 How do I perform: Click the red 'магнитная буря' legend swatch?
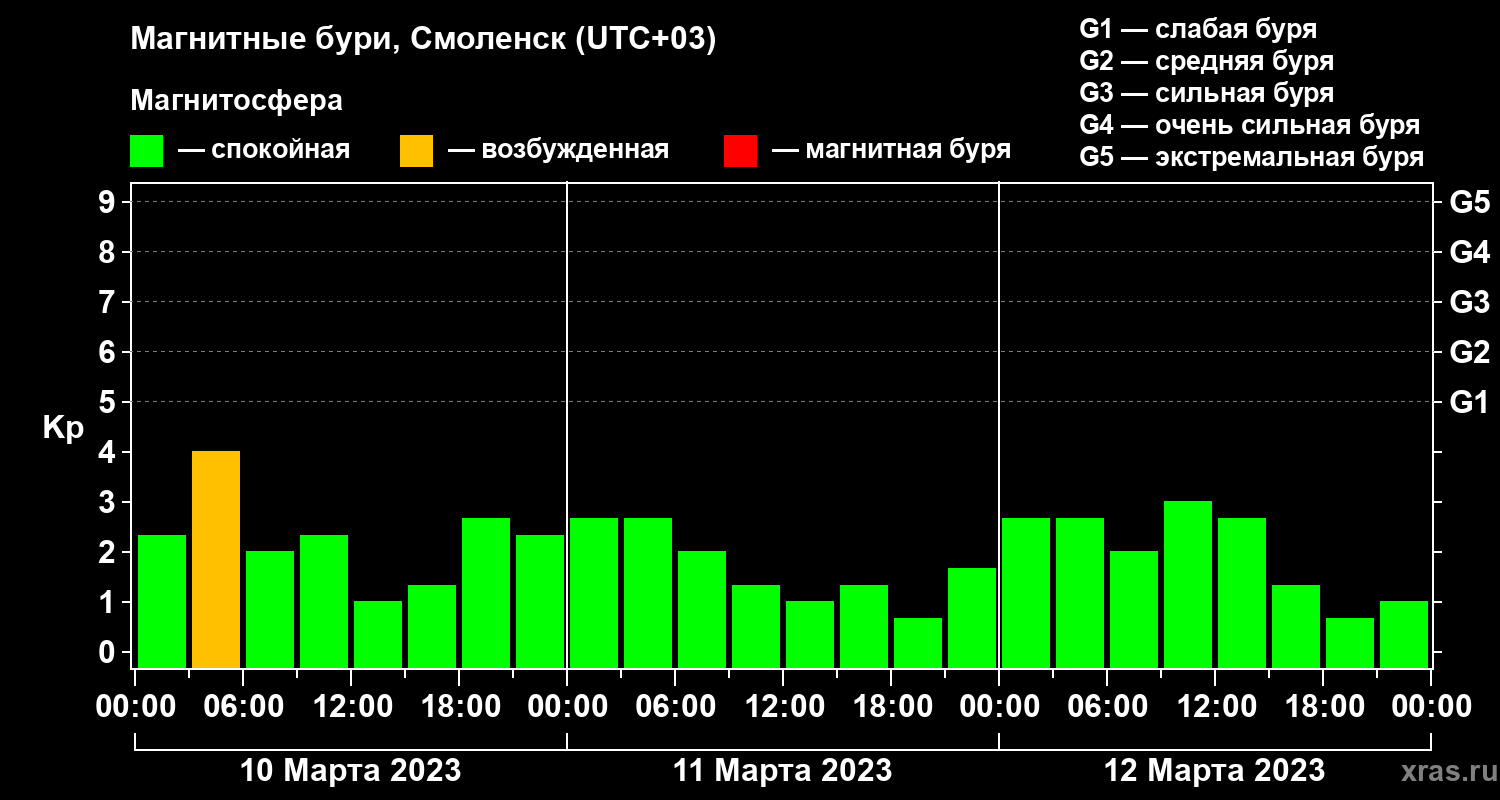tap(740, 151)
